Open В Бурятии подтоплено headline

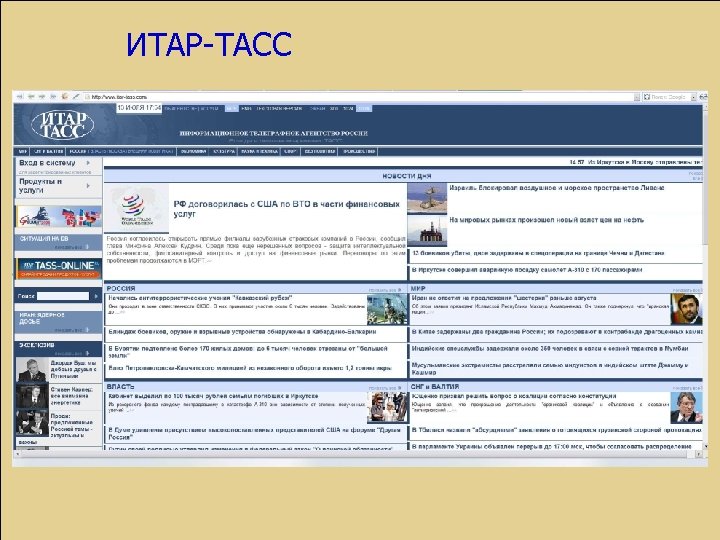248,352
